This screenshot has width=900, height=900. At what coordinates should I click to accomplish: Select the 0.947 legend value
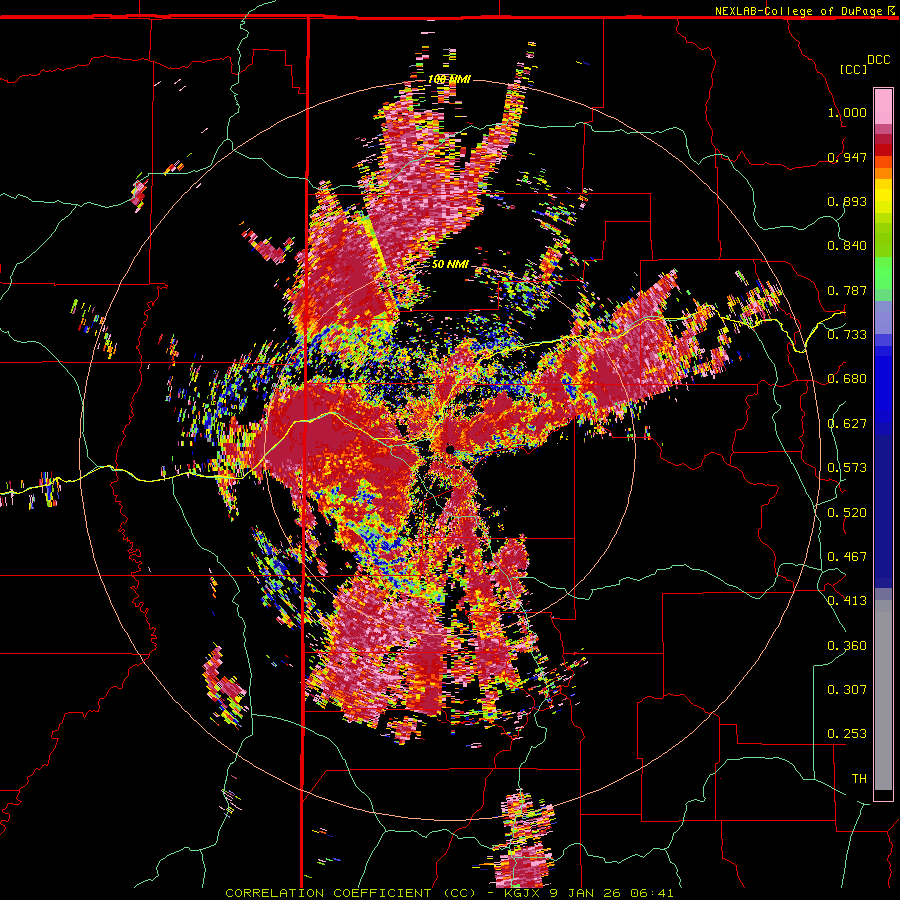pos(847,157)
